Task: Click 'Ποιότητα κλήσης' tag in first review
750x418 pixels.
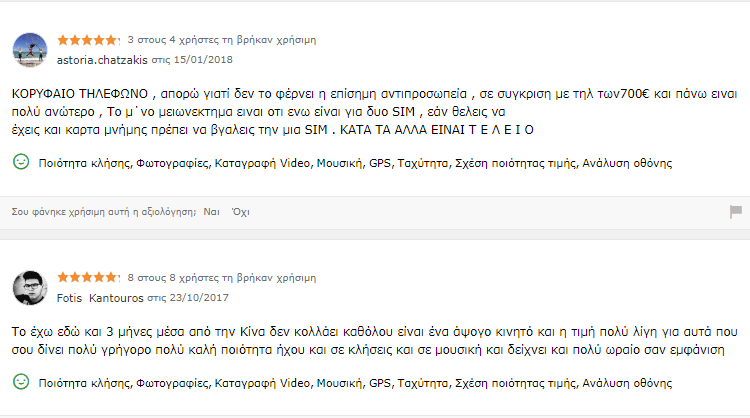Action: (82, 162)
